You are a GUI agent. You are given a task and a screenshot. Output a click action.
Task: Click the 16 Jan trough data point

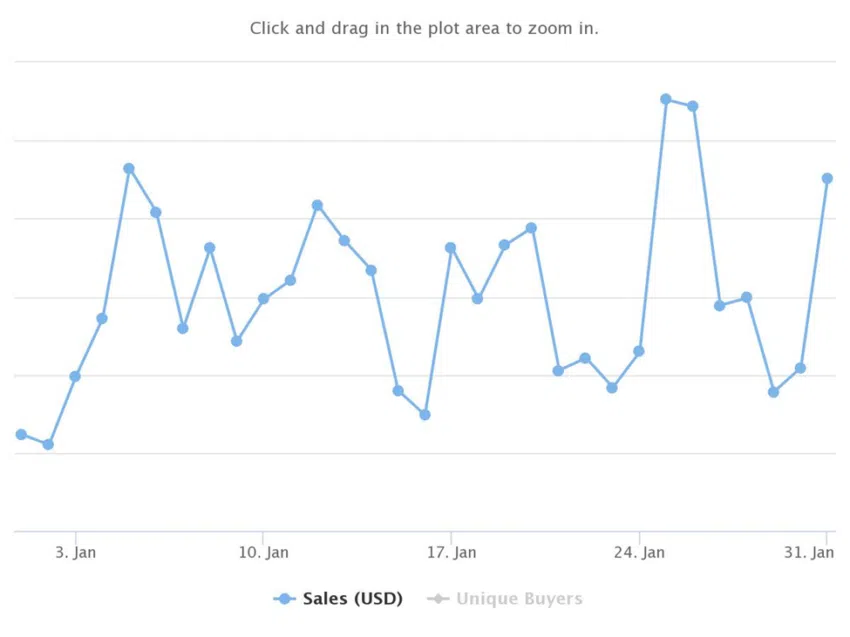coord(425,415)
